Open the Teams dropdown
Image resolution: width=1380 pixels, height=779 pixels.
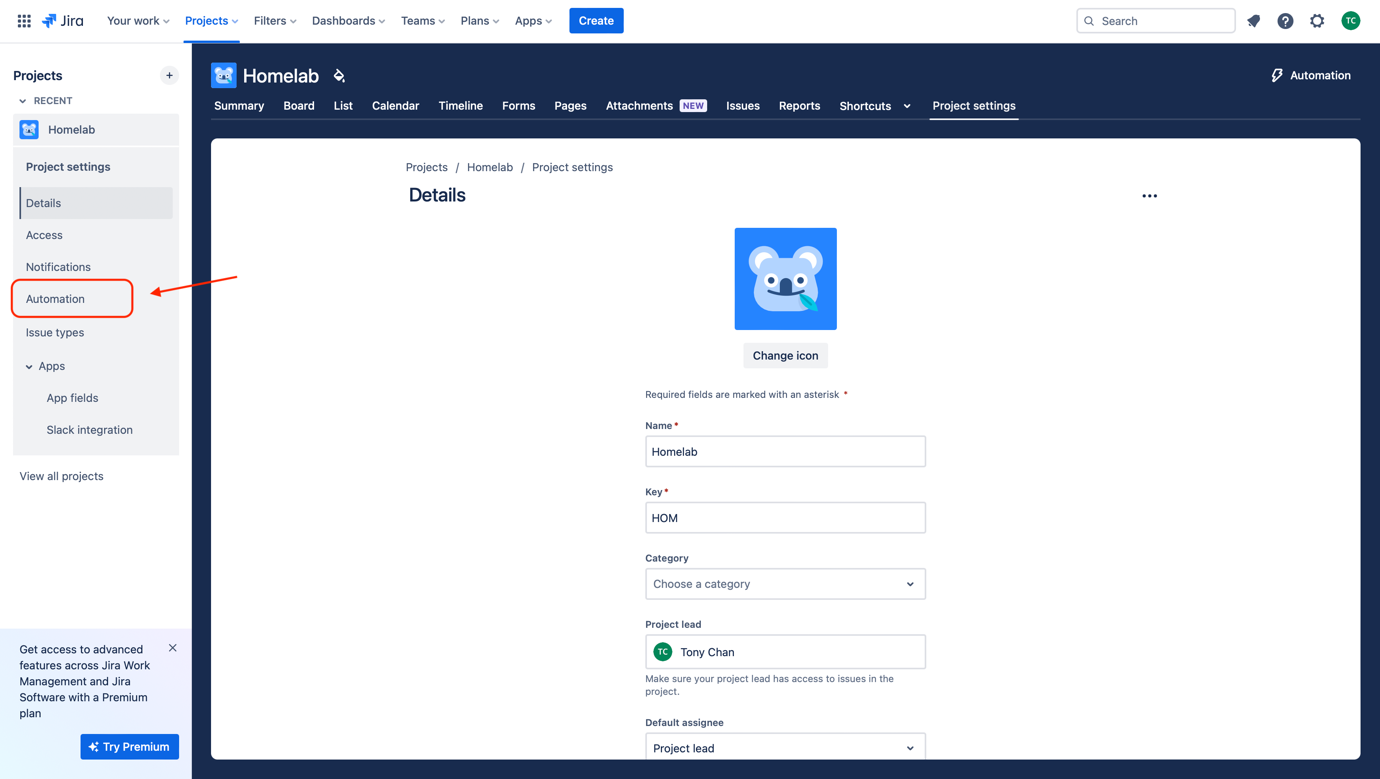[x=422, y=20]
